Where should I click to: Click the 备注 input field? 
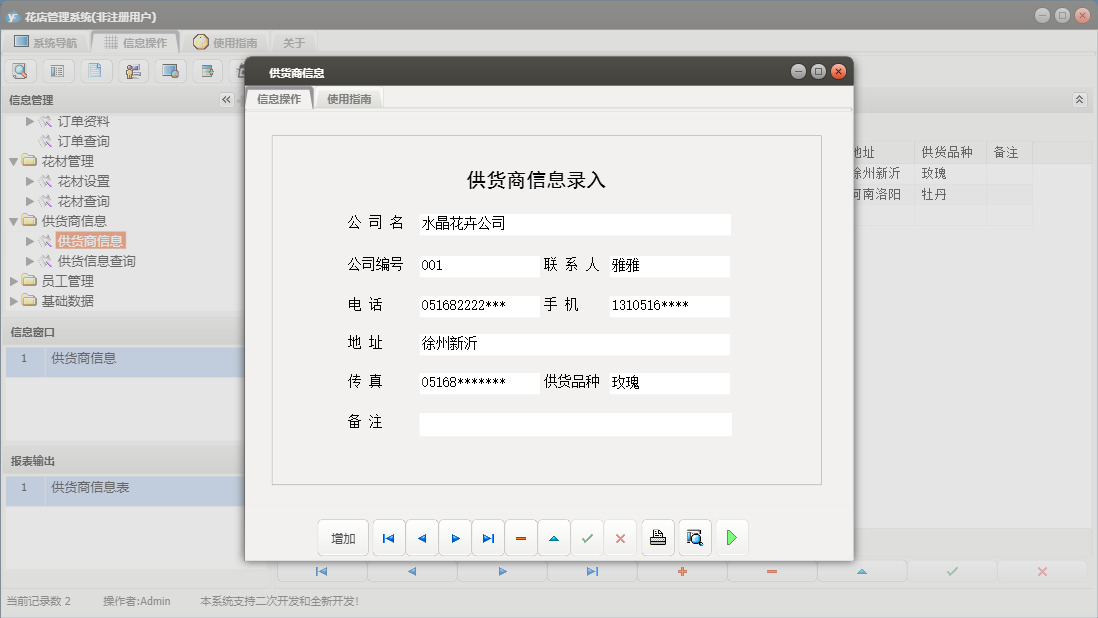tap(575, 422)
